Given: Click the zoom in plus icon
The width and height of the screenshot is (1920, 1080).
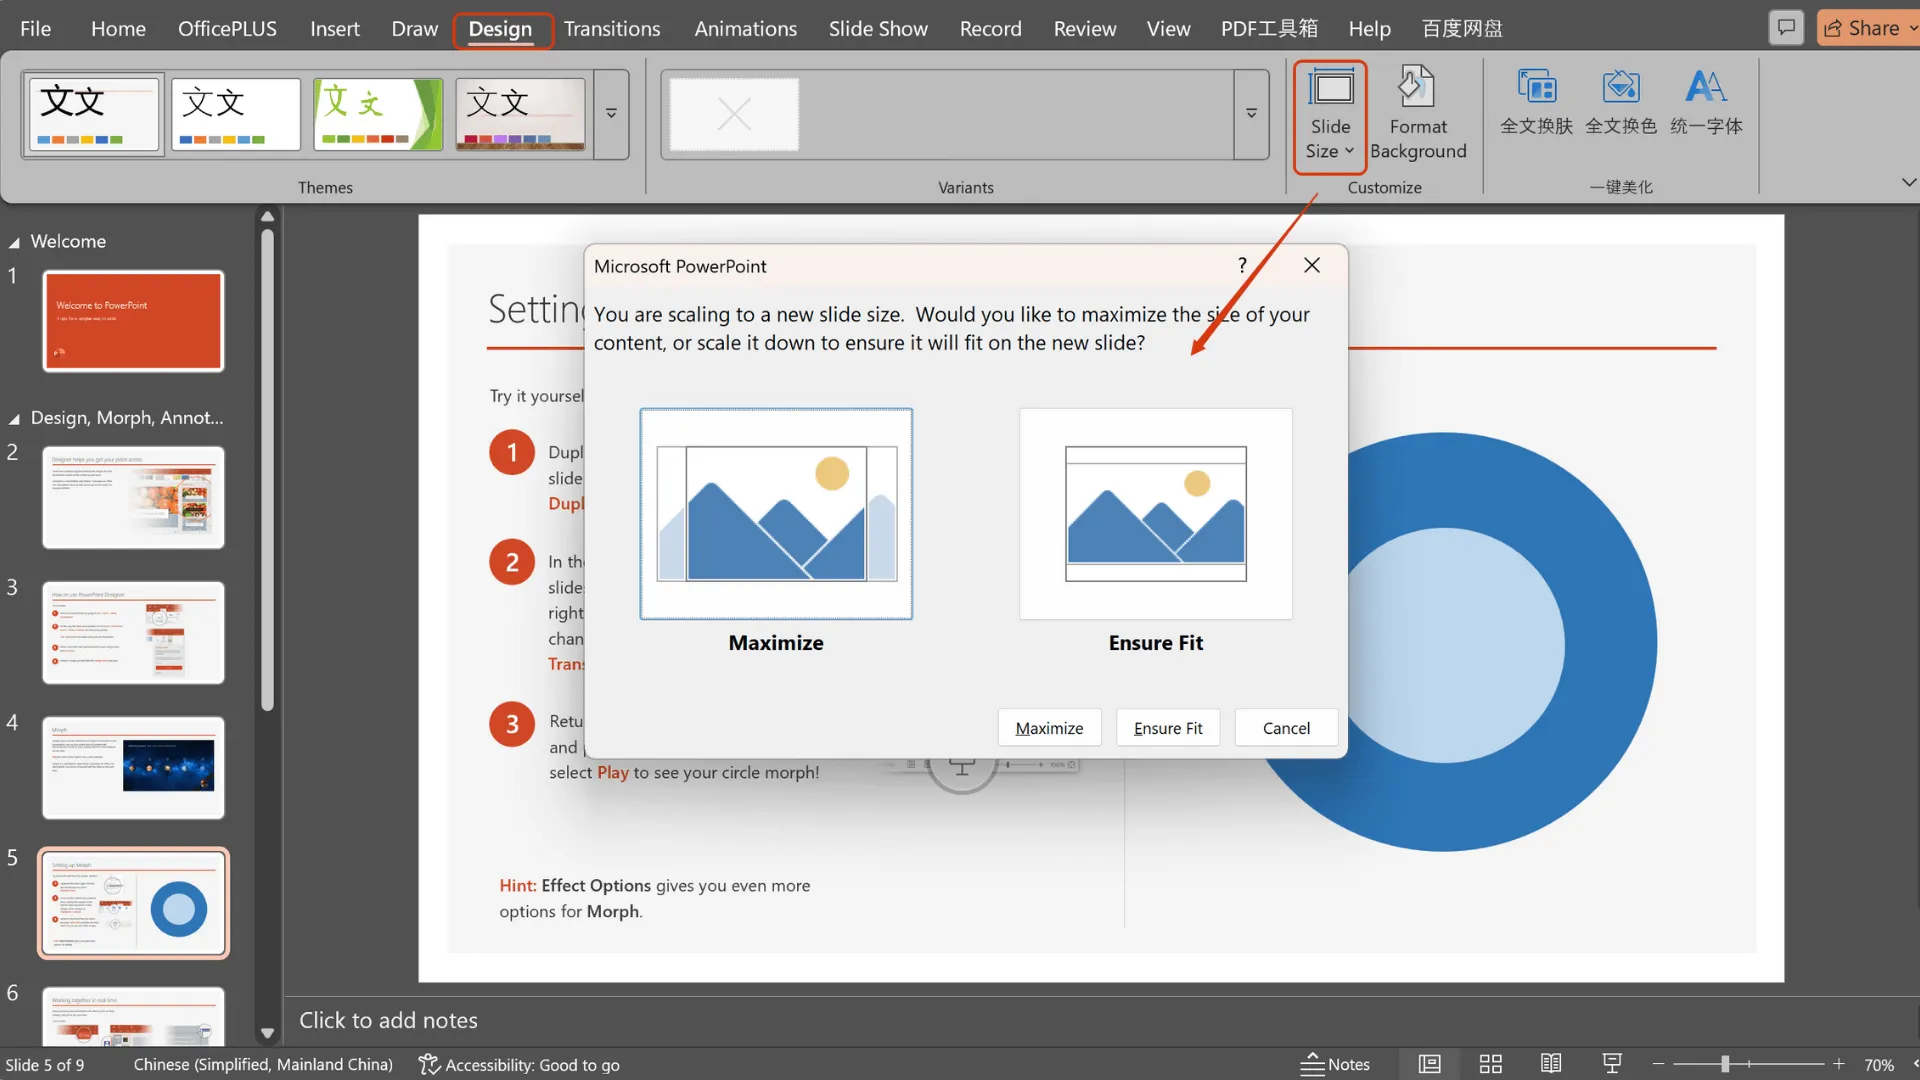Looking at the screenshot, I should point(1838,1064).
